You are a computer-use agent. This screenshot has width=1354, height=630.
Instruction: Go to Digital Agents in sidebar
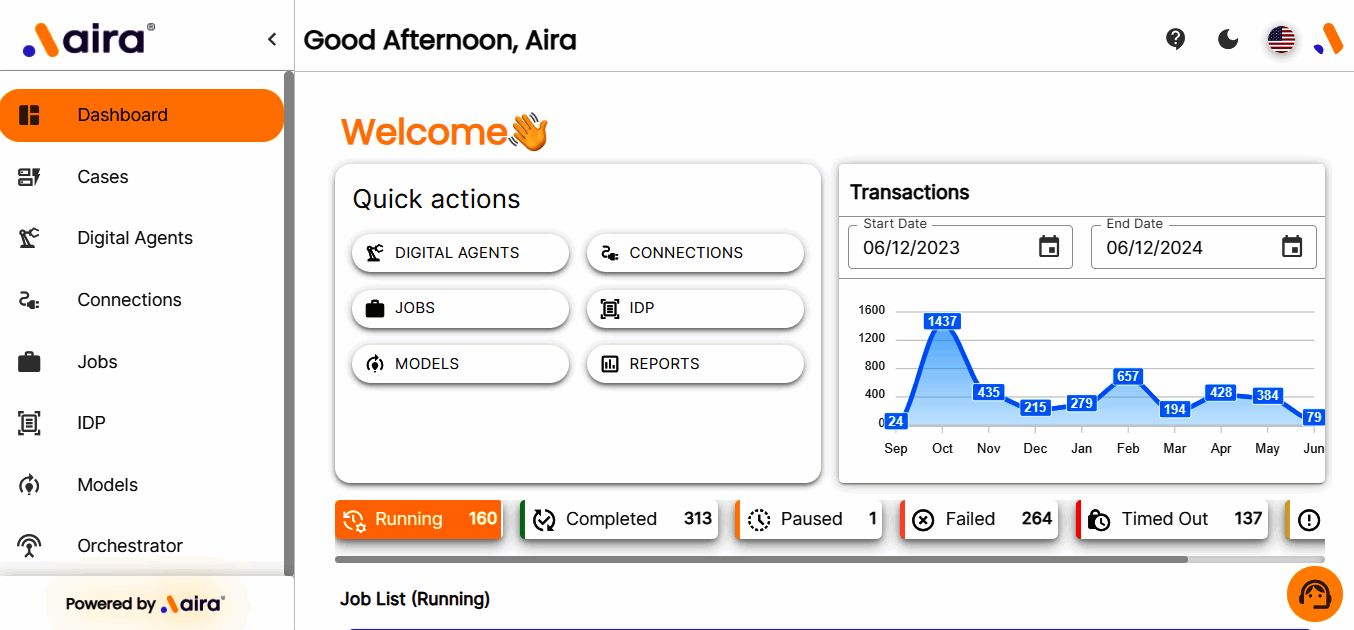click(x=135, y=238)
